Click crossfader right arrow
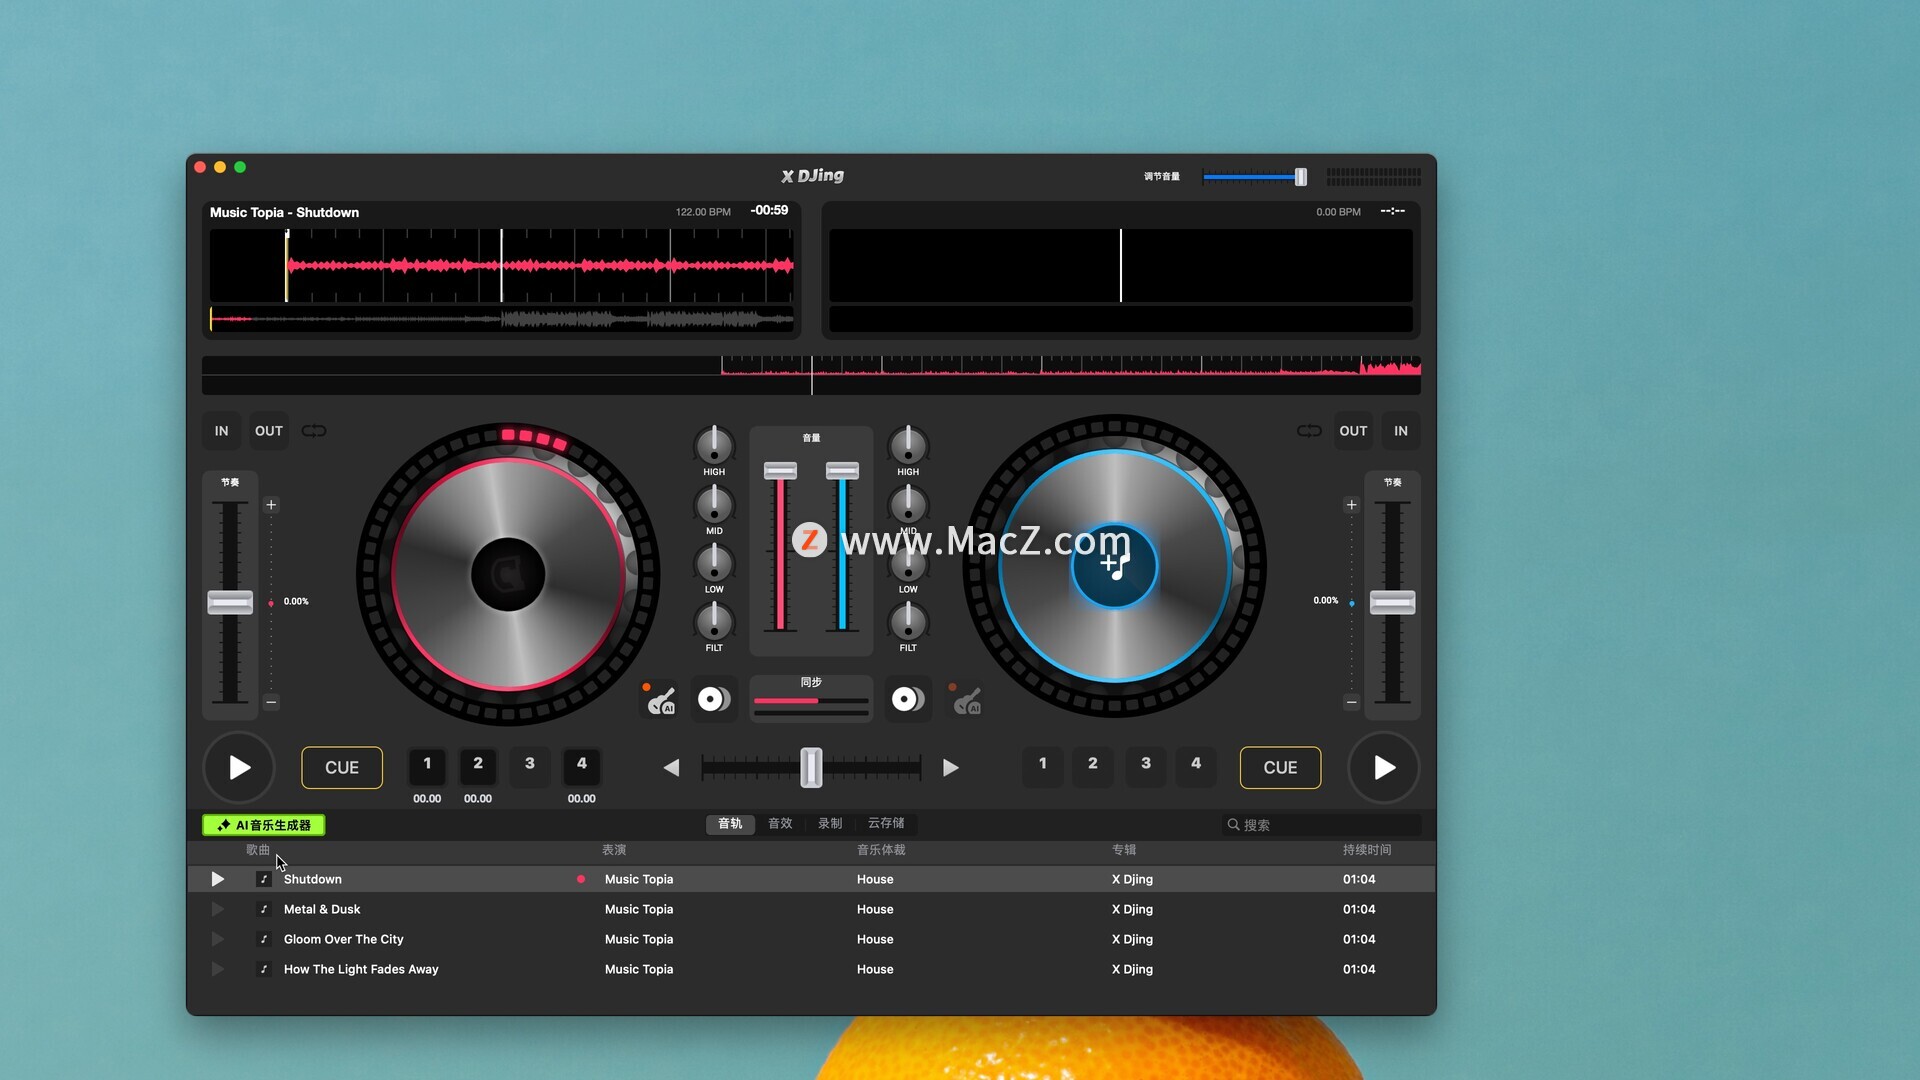Screen dimensions: 1920x1080 (951, 768)
